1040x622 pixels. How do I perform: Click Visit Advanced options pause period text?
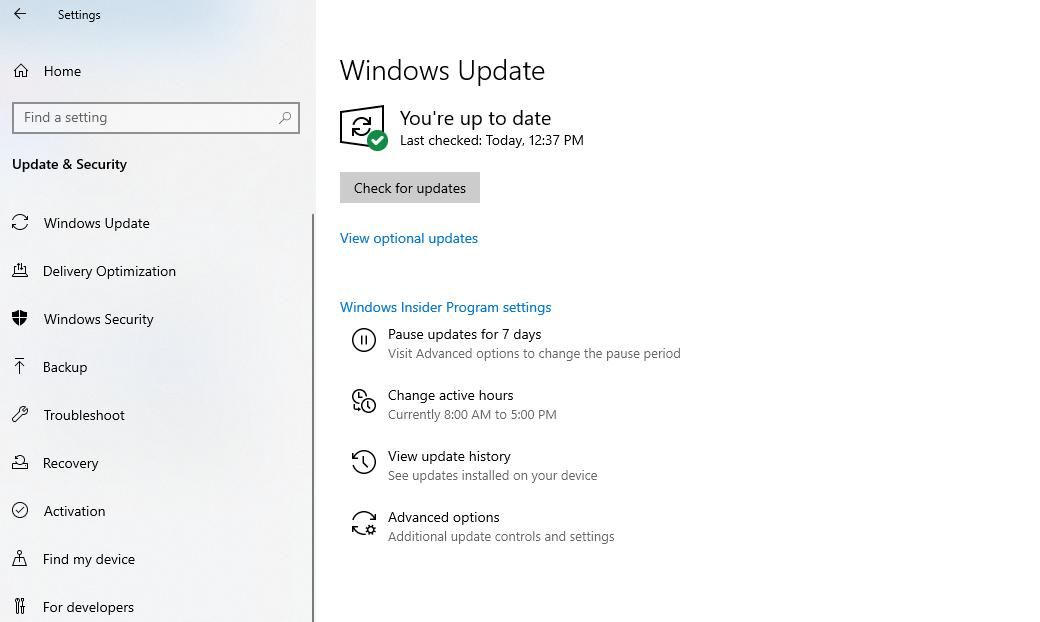point(534,353)
